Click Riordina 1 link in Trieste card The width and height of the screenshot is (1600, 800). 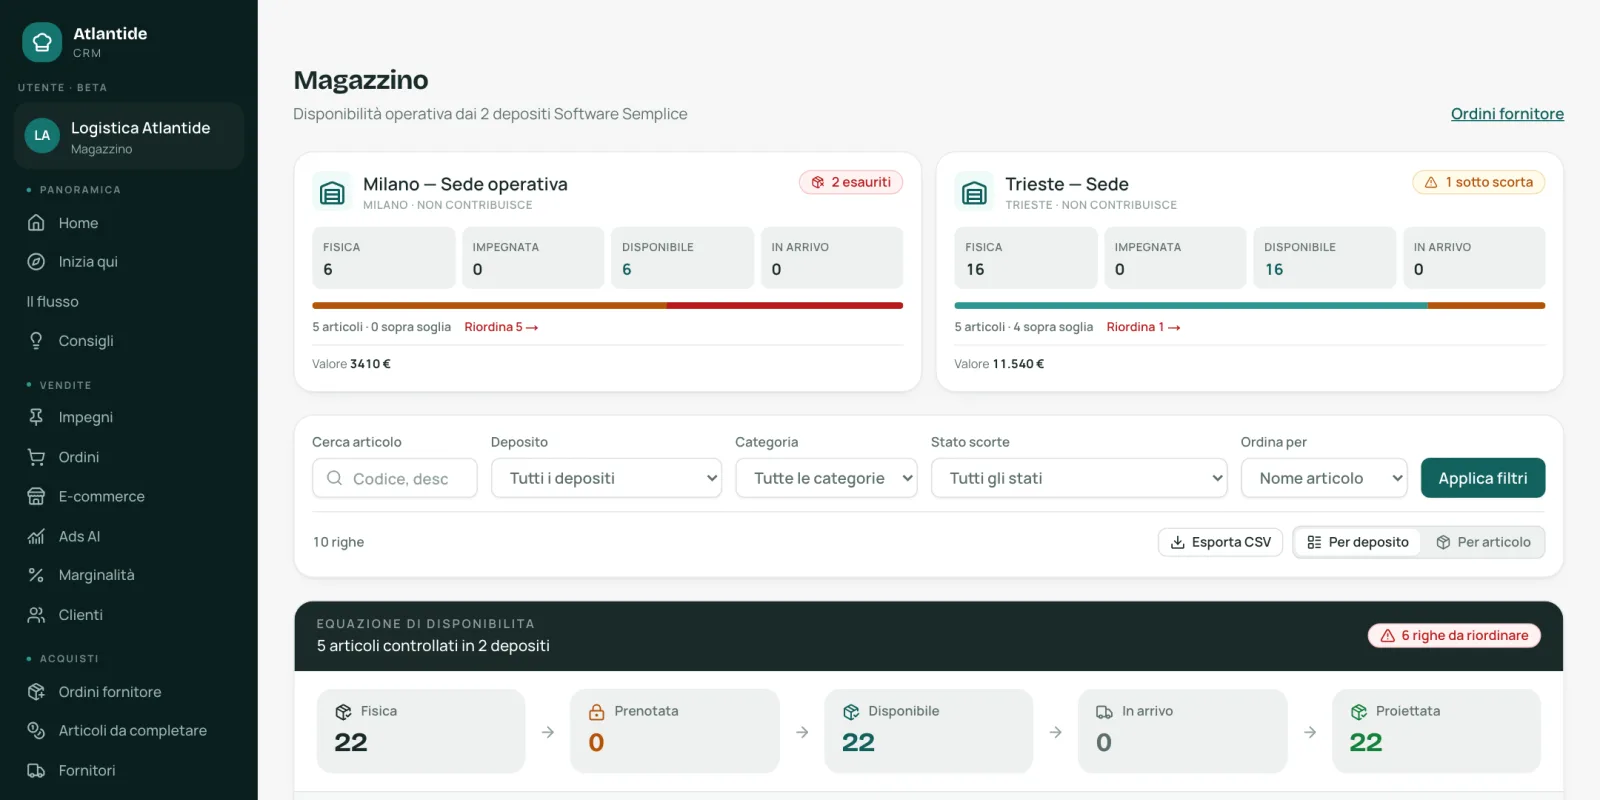coord(1143,327)
